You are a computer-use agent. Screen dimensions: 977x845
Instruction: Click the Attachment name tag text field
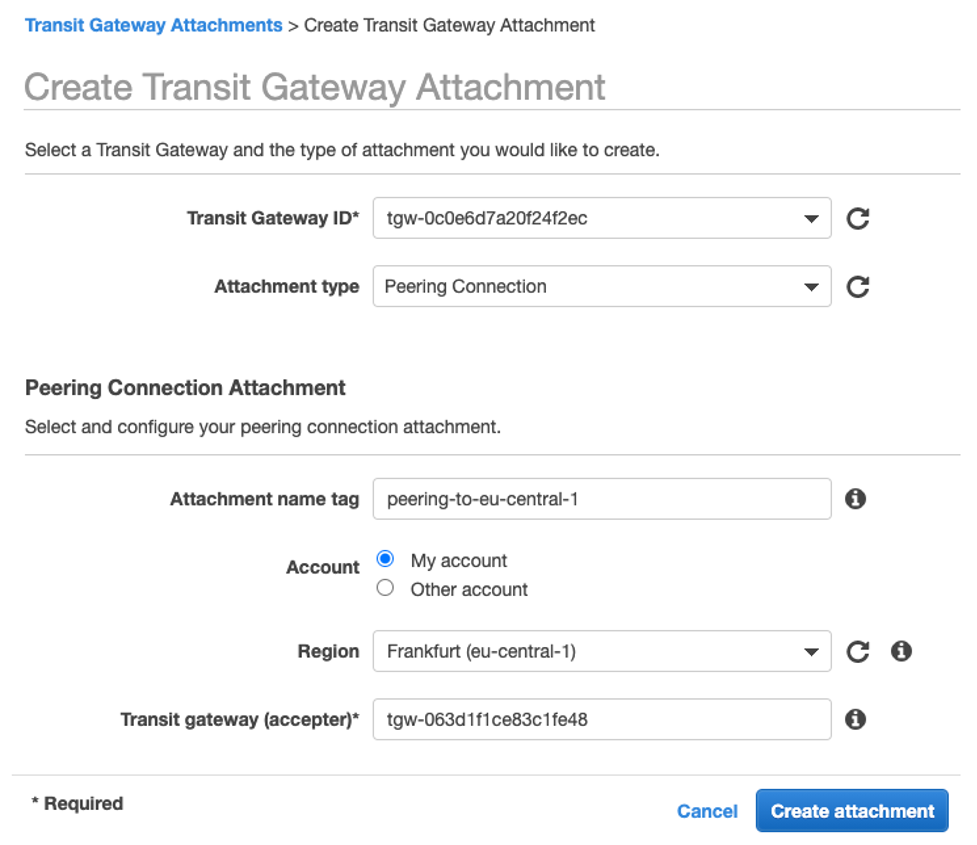pyautogui.click(x=601, y=499)
